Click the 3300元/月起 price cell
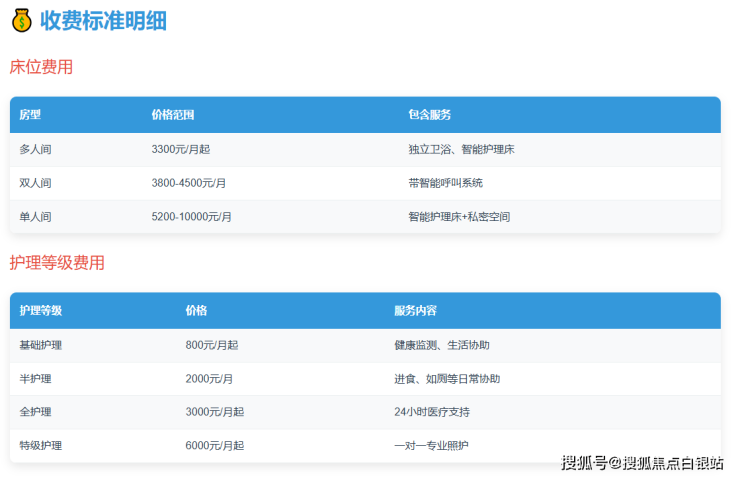 point(180,149)
